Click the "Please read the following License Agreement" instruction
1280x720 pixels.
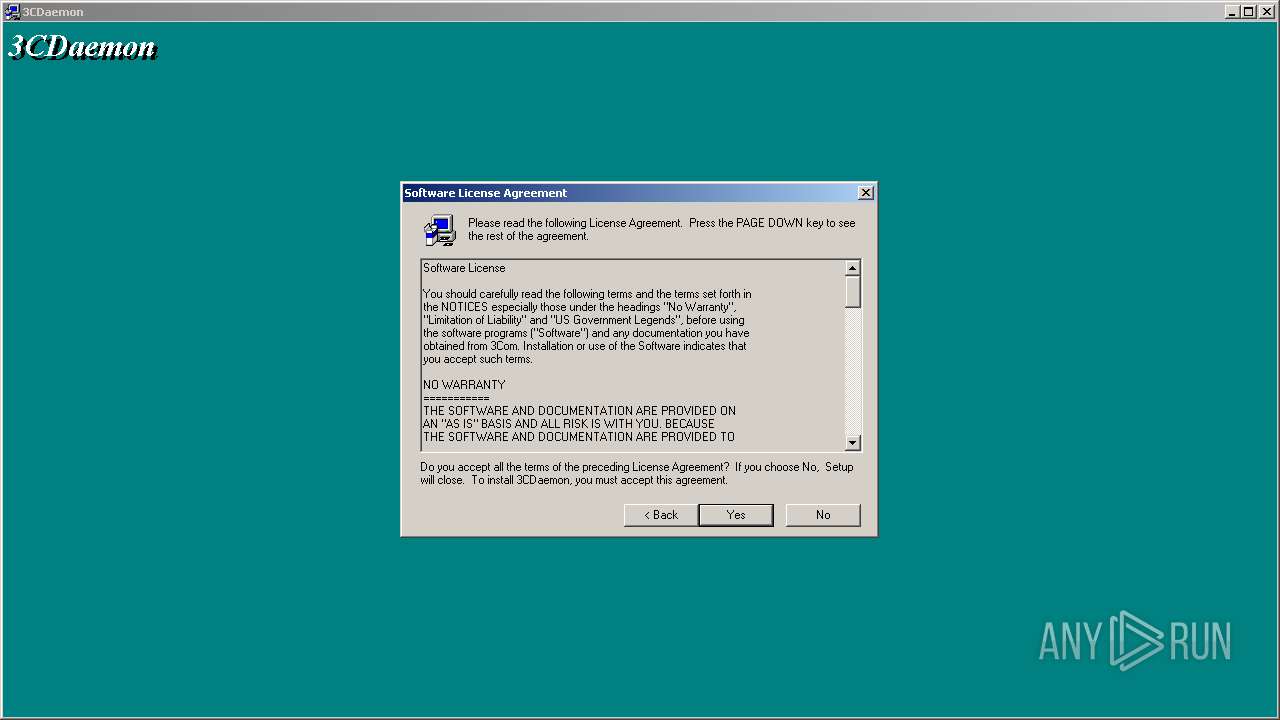point(662,230)
